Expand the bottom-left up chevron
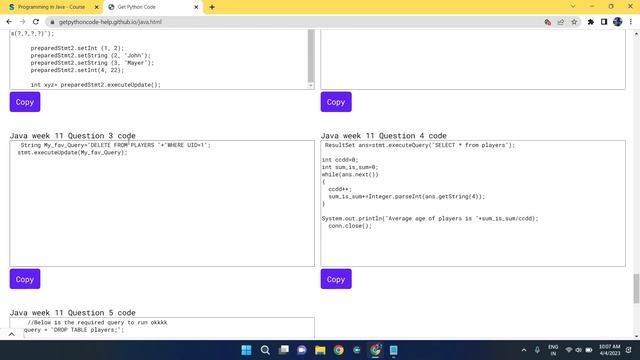The height and width of the screenshot is (360, 640). click(x=11, y=334)
